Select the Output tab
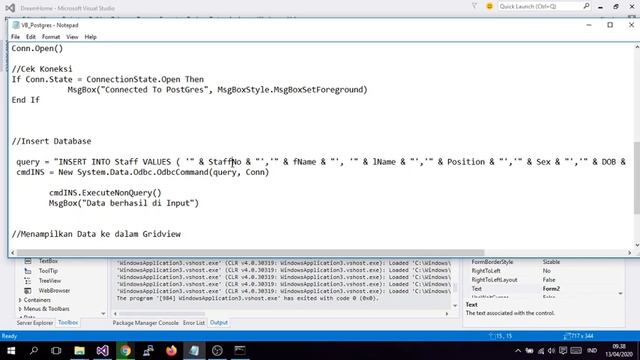The height and width of the screenshot is (360, 640). 219,322
